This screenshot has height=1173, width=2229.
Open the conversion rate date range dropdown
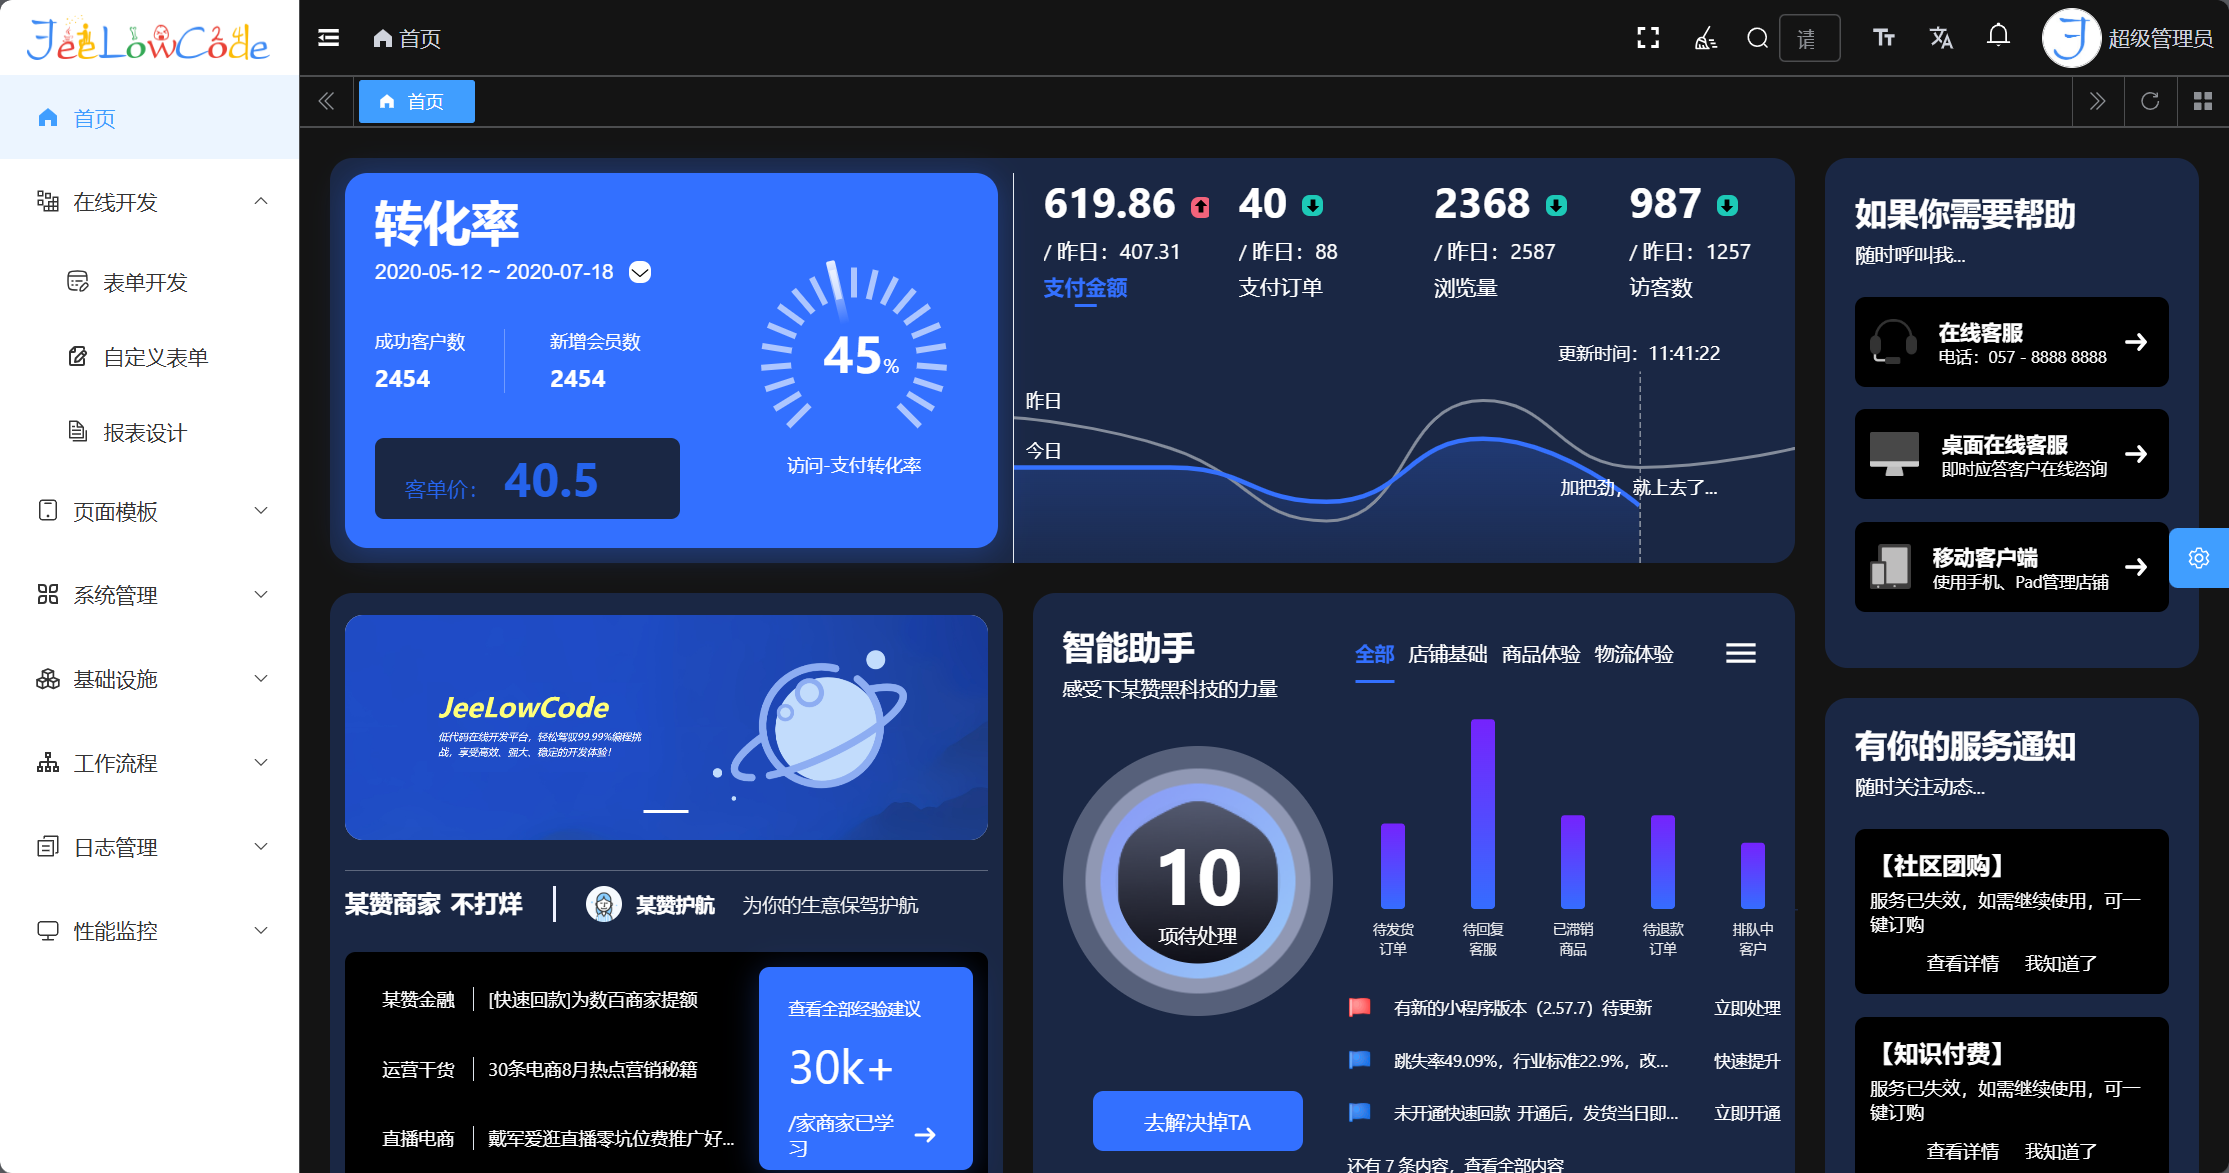coord(640,272)
